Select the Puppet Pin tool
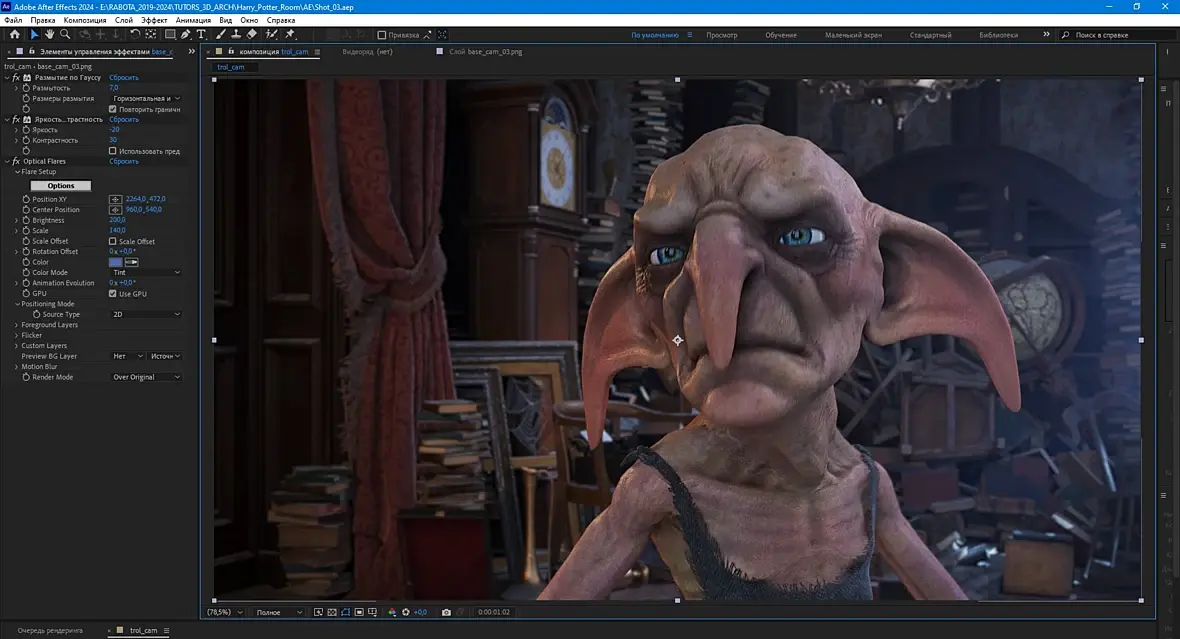This screenshot has width=1180, height=639. click(290, 34)
